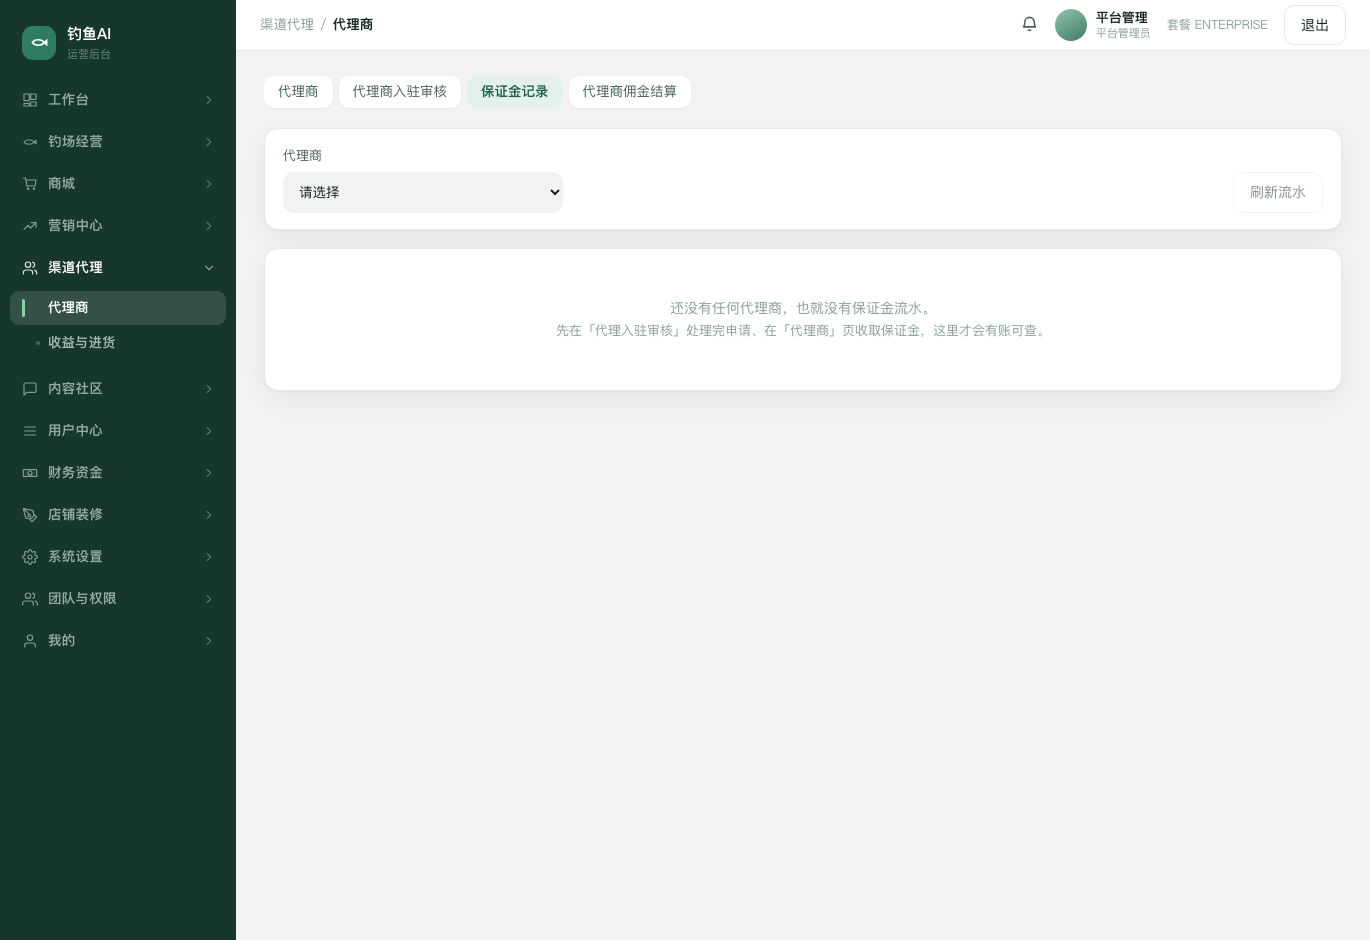Click the 营销中心 trend icon
This screenshot has height=940, width=1370.
[x=30, y=226]
